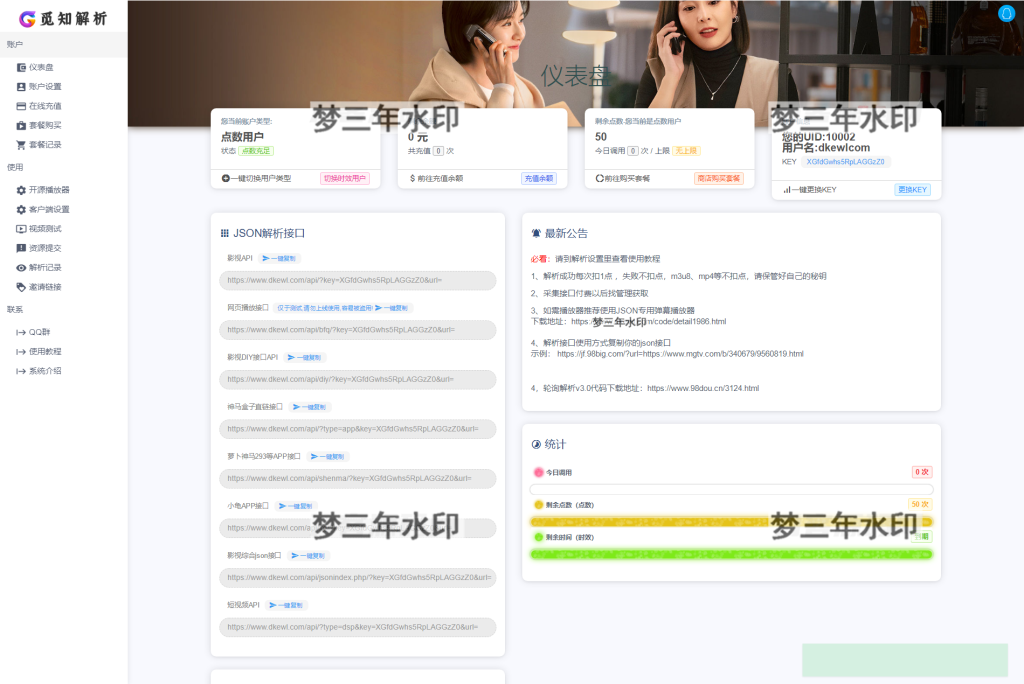This screenshot has height=684, width=1024.
Task: Click the yellow 剩余点数 progress bar
Action: click(731, 522)
